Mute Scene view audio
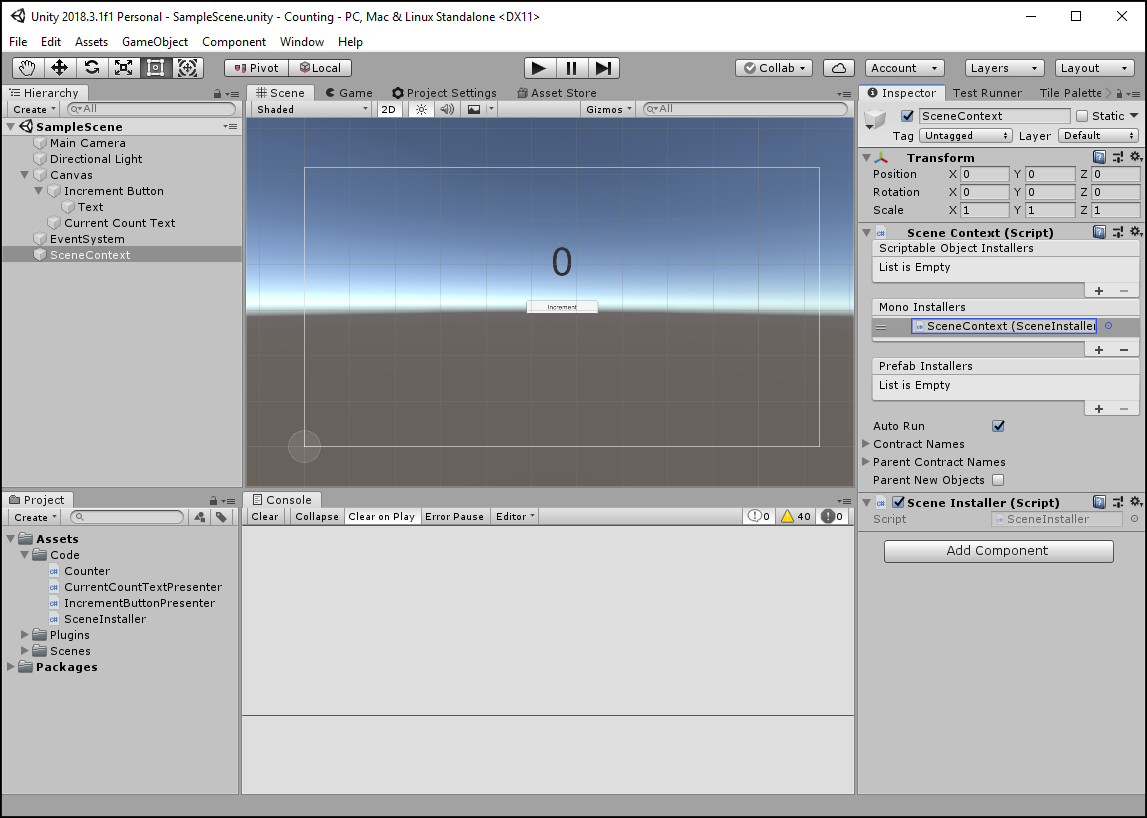The image size is (1147, 818). 446,108
